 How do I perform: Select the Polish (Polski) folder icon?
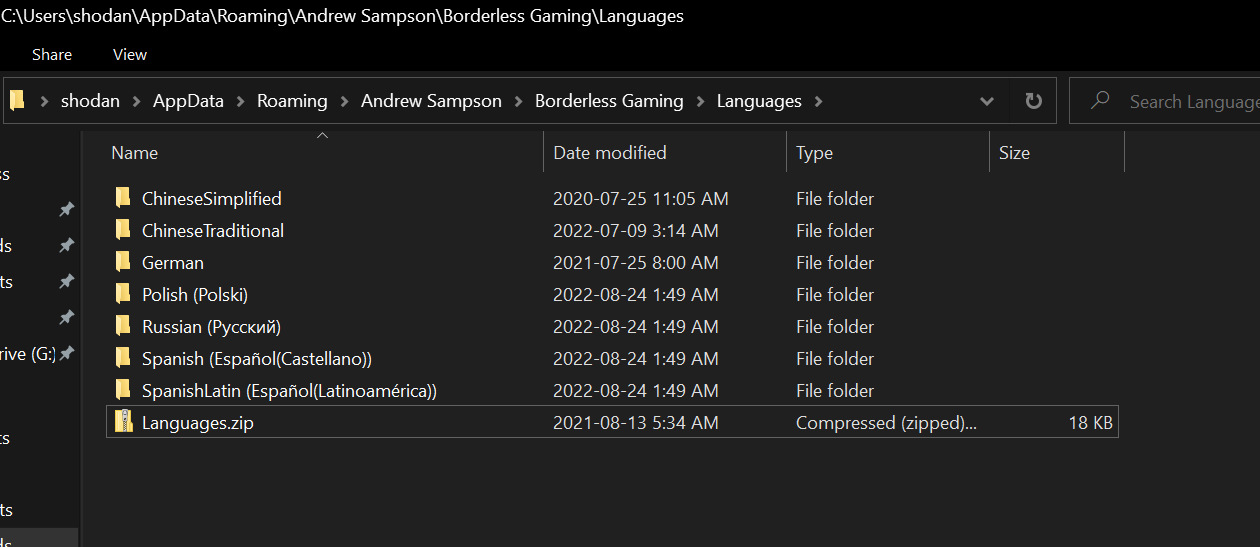click(x=123, y=294)
